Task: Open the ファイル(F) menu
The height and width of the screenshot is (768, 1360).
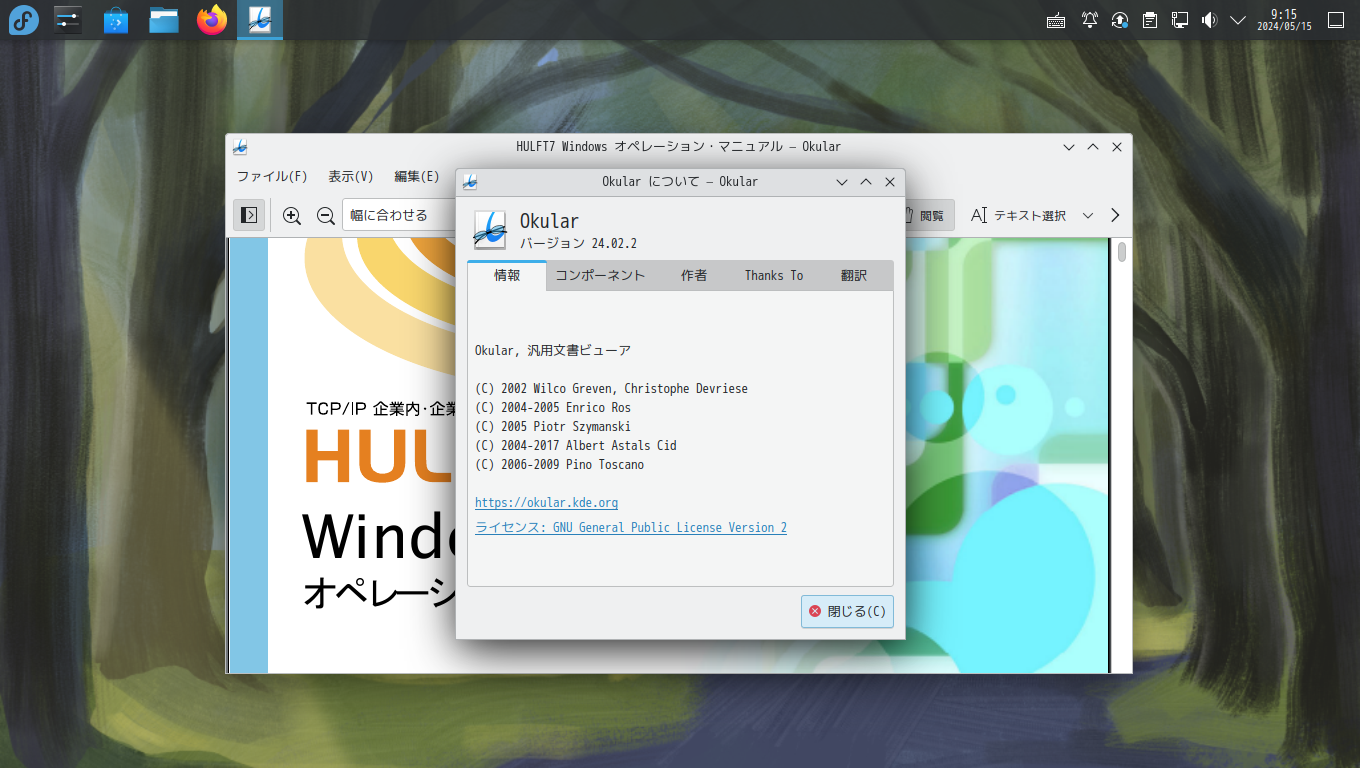Action: click(x=272, y=176)
